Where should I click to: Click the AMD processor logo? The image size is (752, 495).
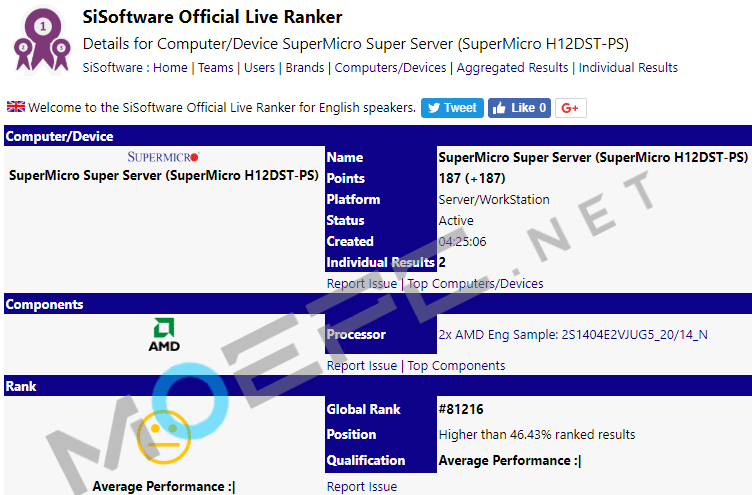pyautogui.click(x=164, y=335)
